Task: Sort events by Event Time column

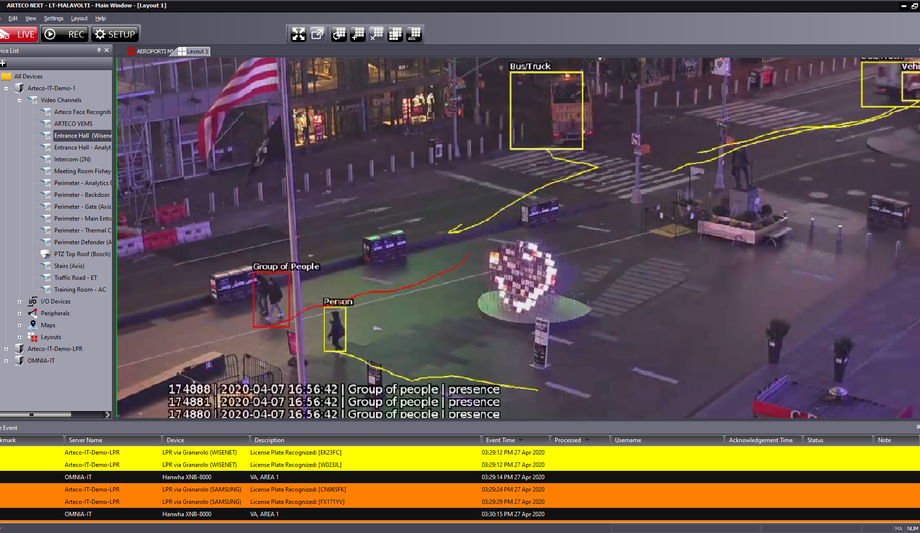Action: [515, 440]
